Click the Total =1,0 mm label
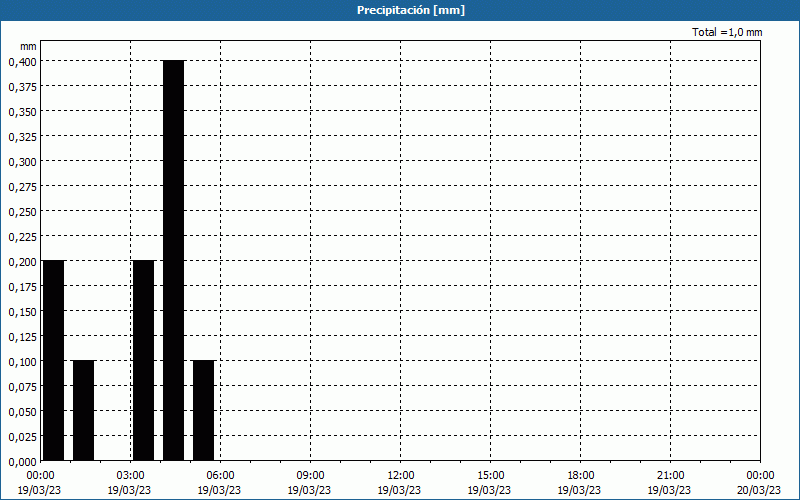Screen dimensions: 800x500 [727, 32]
